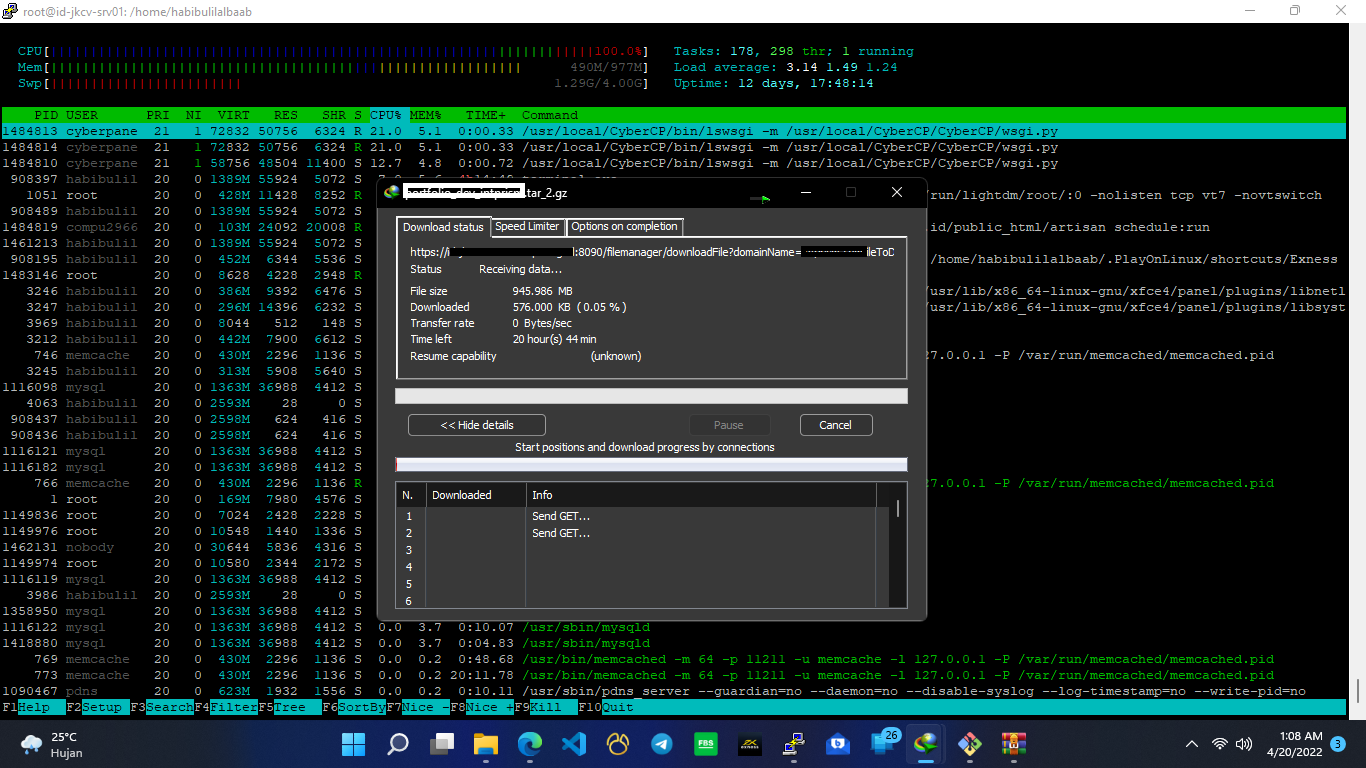Click the download progress bar

(x=651, y=395)
